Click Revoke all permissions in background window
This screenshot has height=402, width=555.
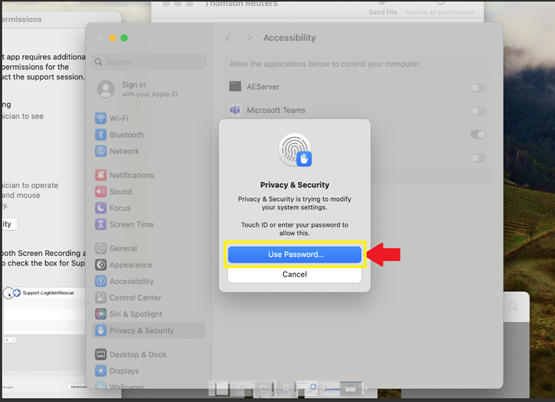[x=440, y=12]
